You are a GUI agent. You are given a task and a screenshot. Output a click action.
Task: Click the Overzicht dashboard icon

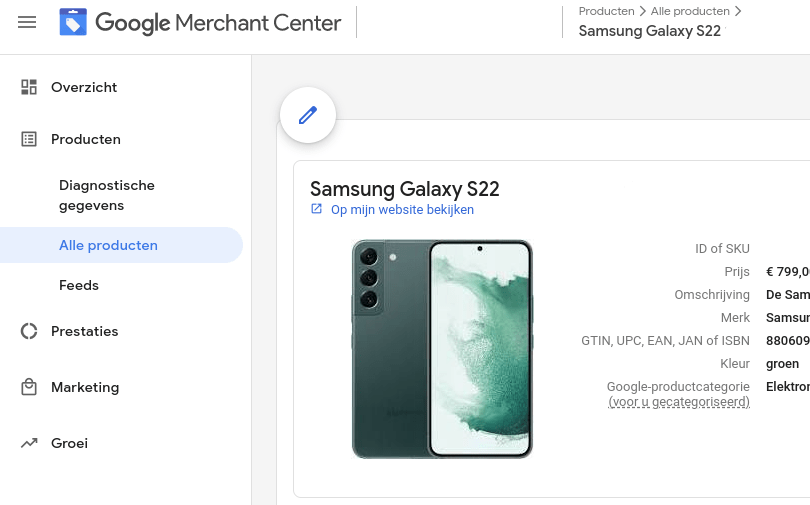[x=29, y=87]
